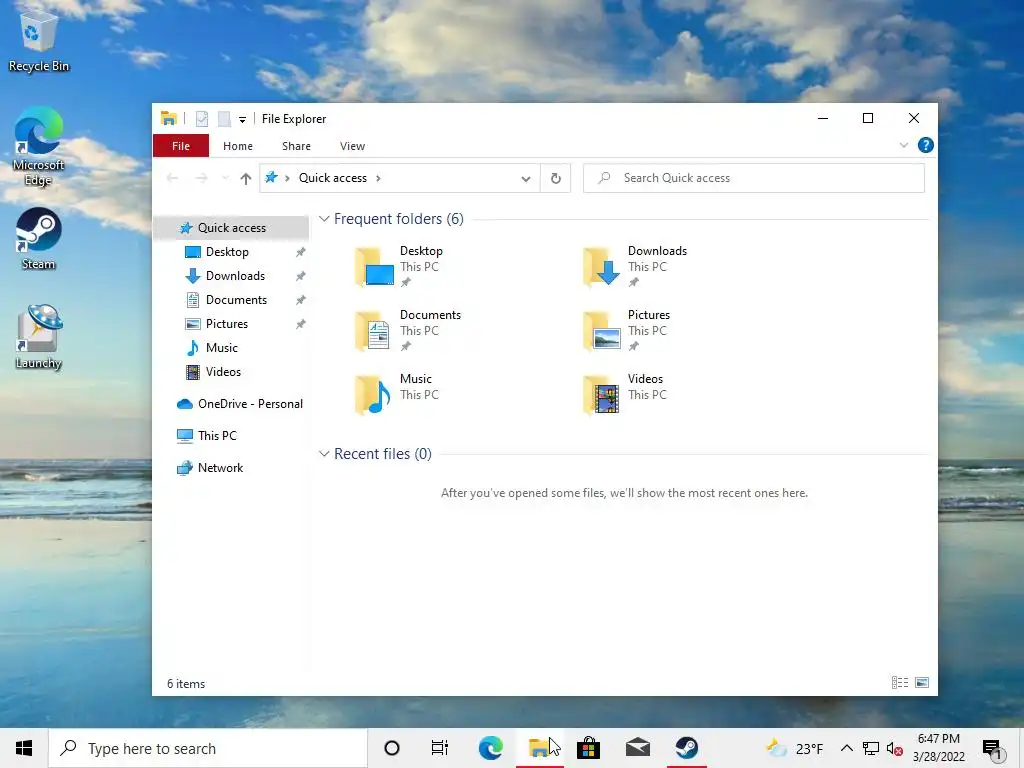Select the Desktop folder in Frequent folders
Viewport: 1024px width, 768px height.
(x=400, y=266)
